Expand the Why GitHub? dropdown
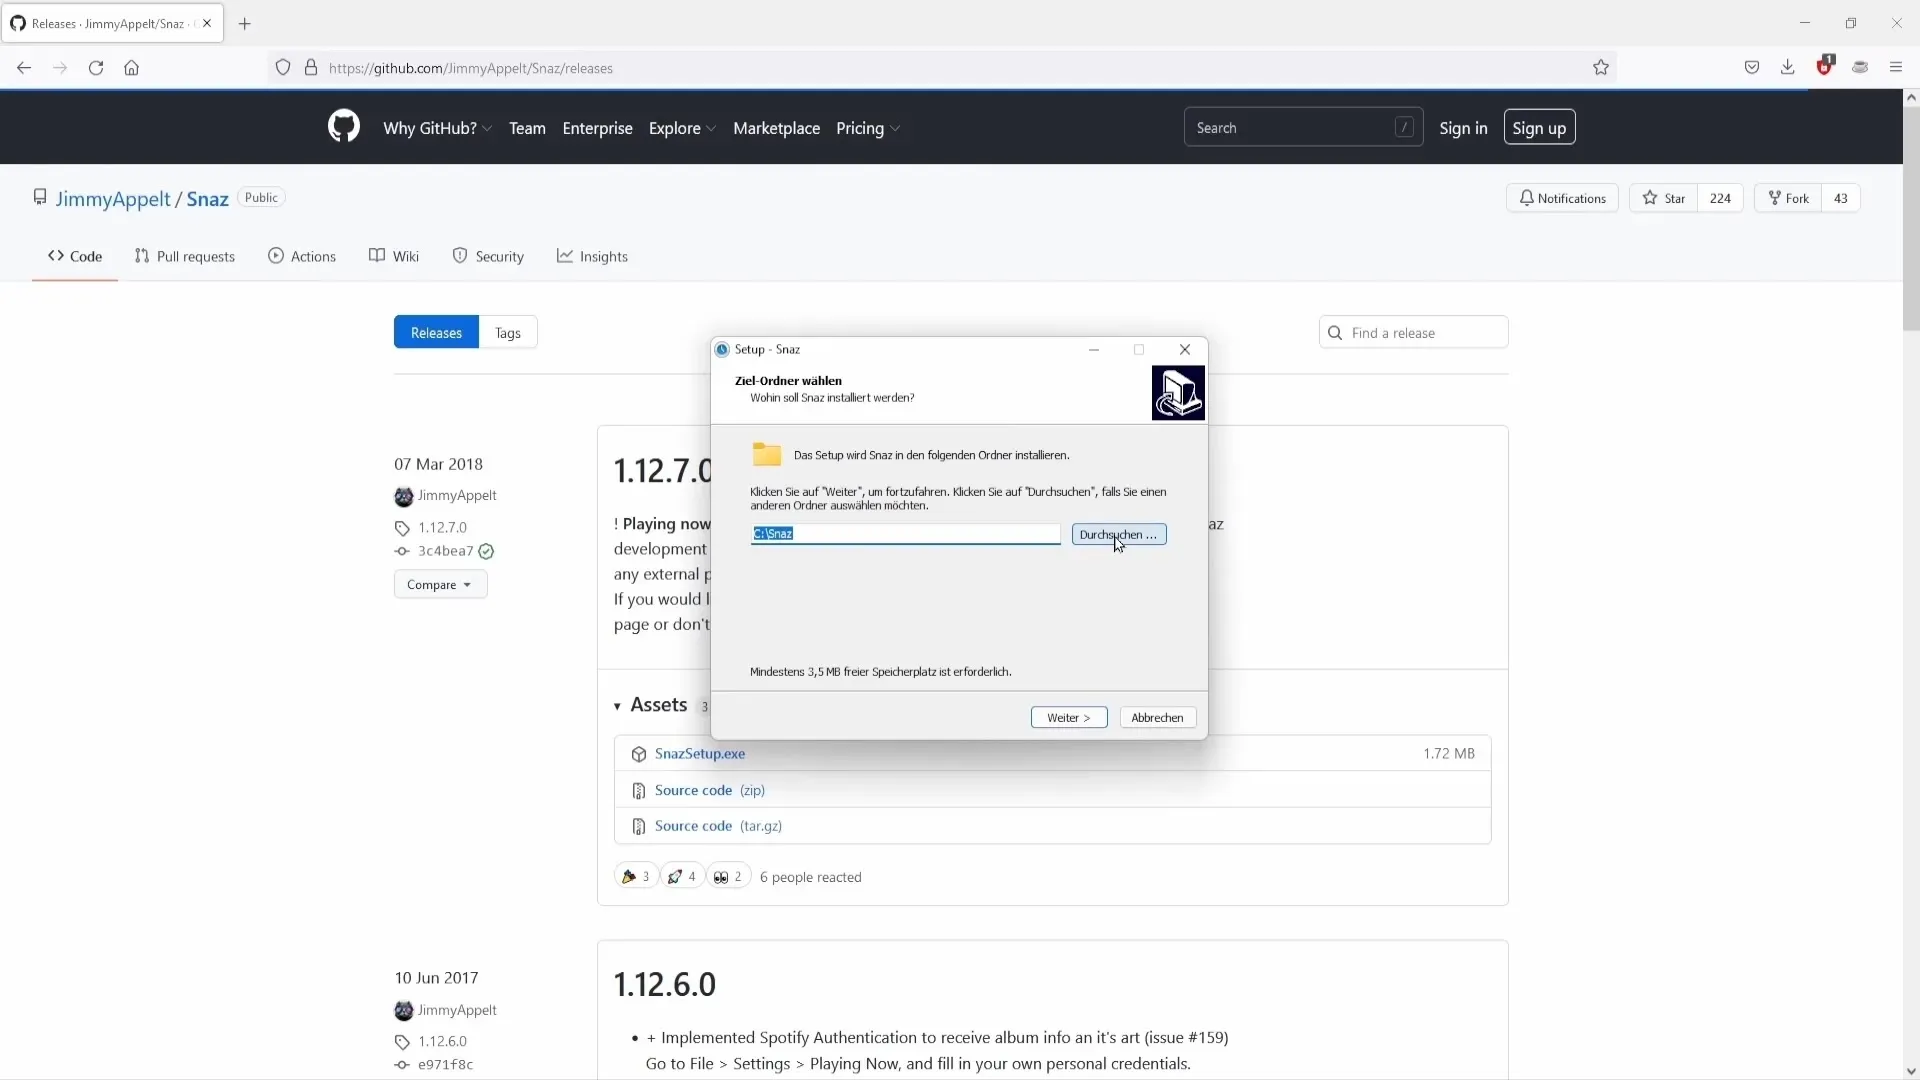Image resolution: width=1920 pixels, height=1080 pixels. tap(437, 128)
